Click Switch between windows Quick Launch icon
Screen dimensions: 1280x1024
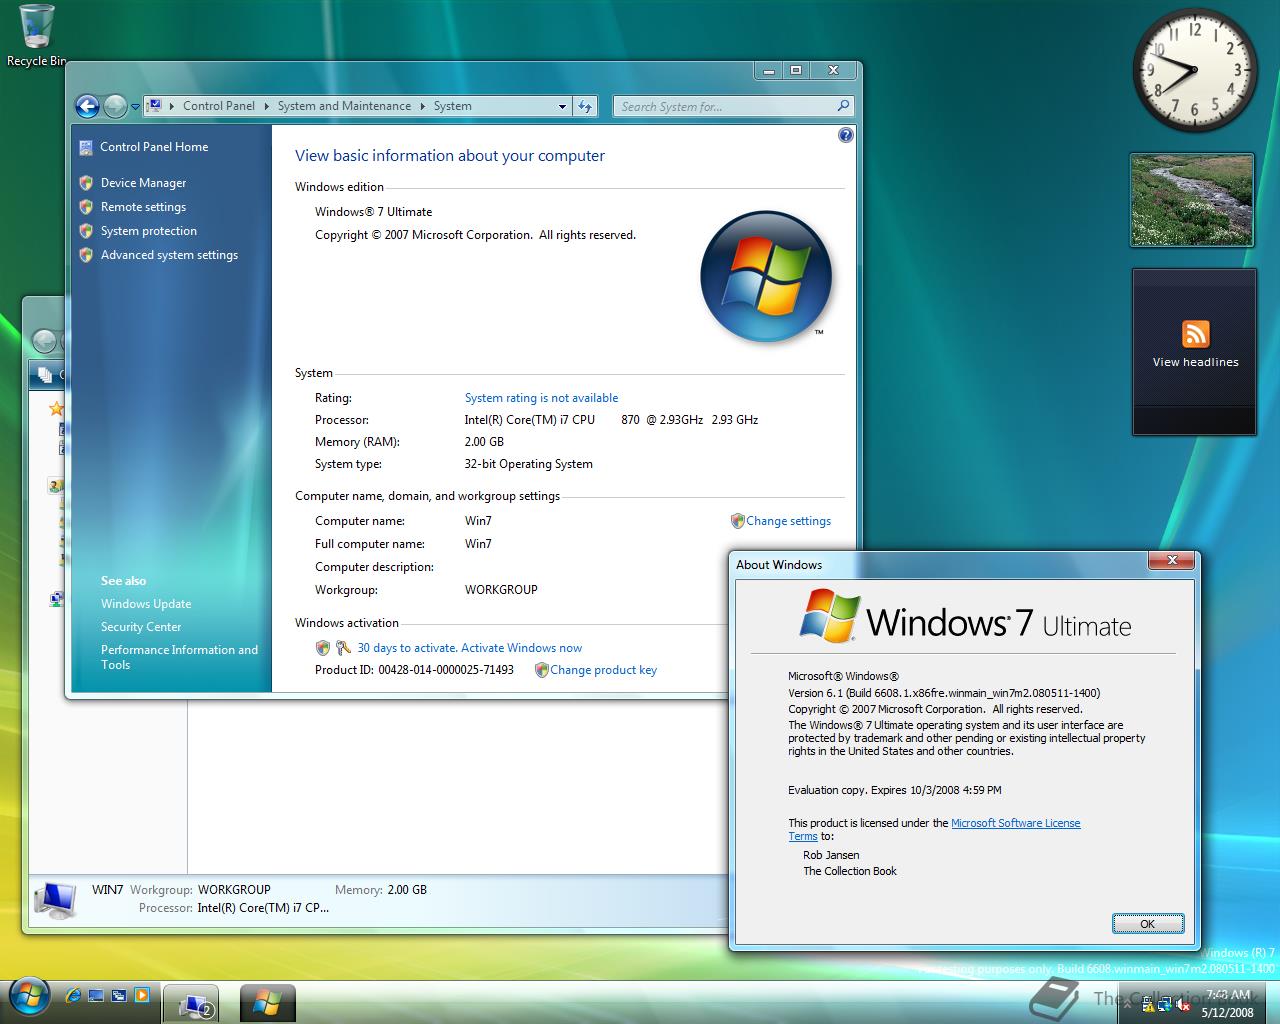coord(119,995)
